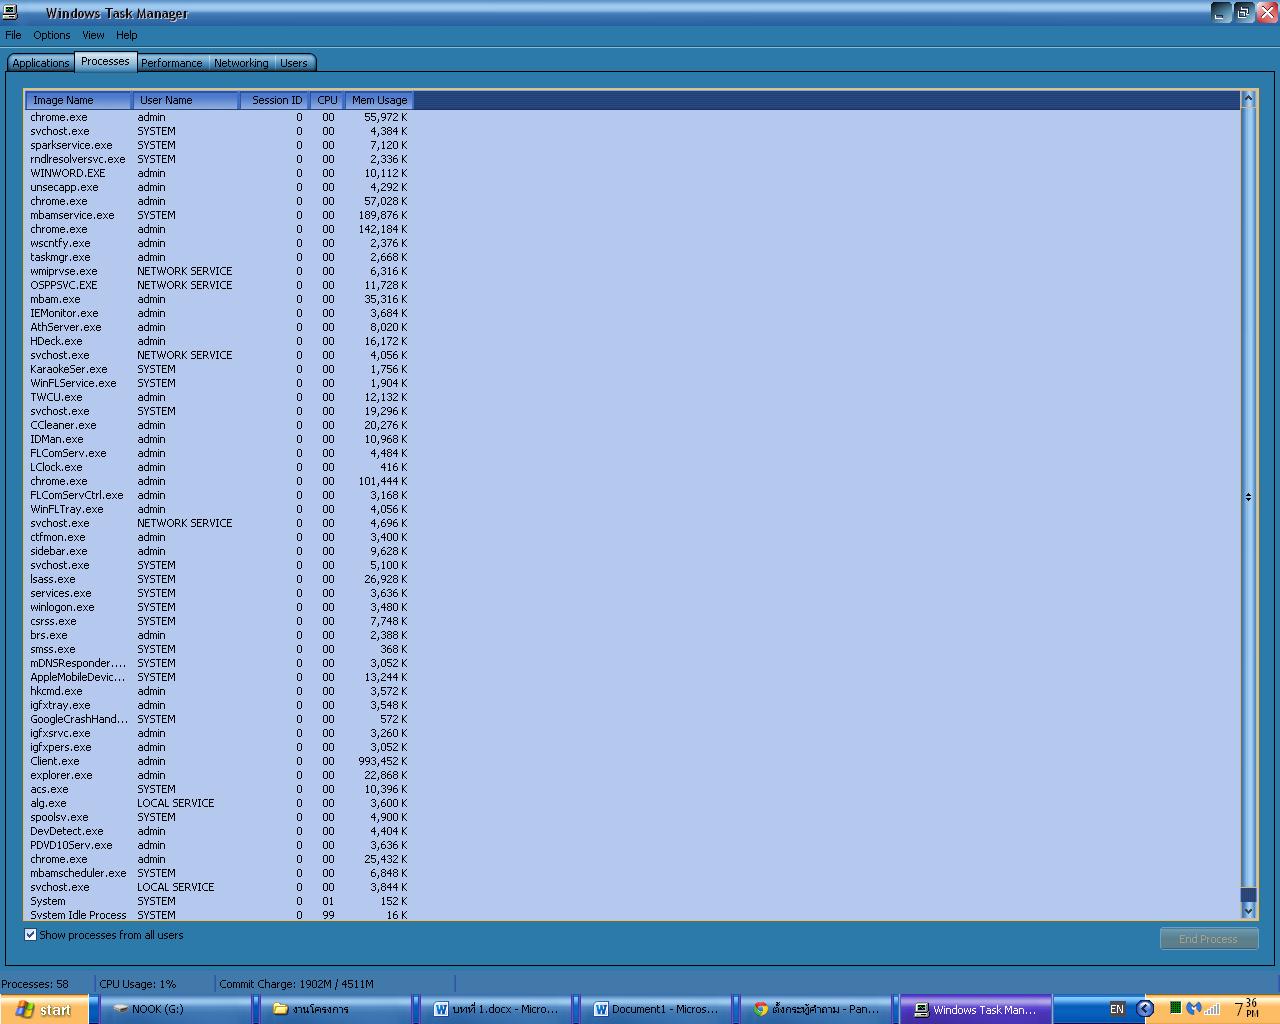Image resolution: width=1280 pixels, height=1024 pixels.
Task: Select the KaraokeSer.exe process
Action: [218, 369]
